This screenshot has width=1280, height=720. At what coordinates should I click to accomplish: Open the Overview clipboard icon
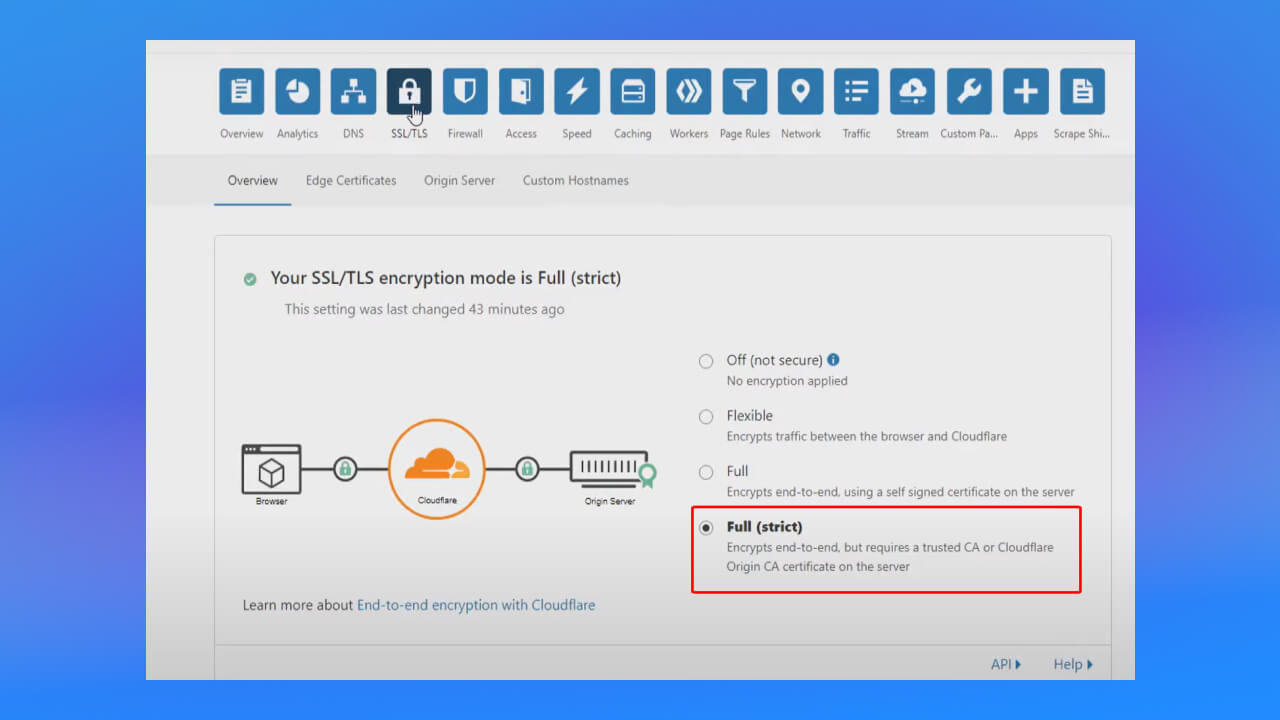tap(241, 92)
